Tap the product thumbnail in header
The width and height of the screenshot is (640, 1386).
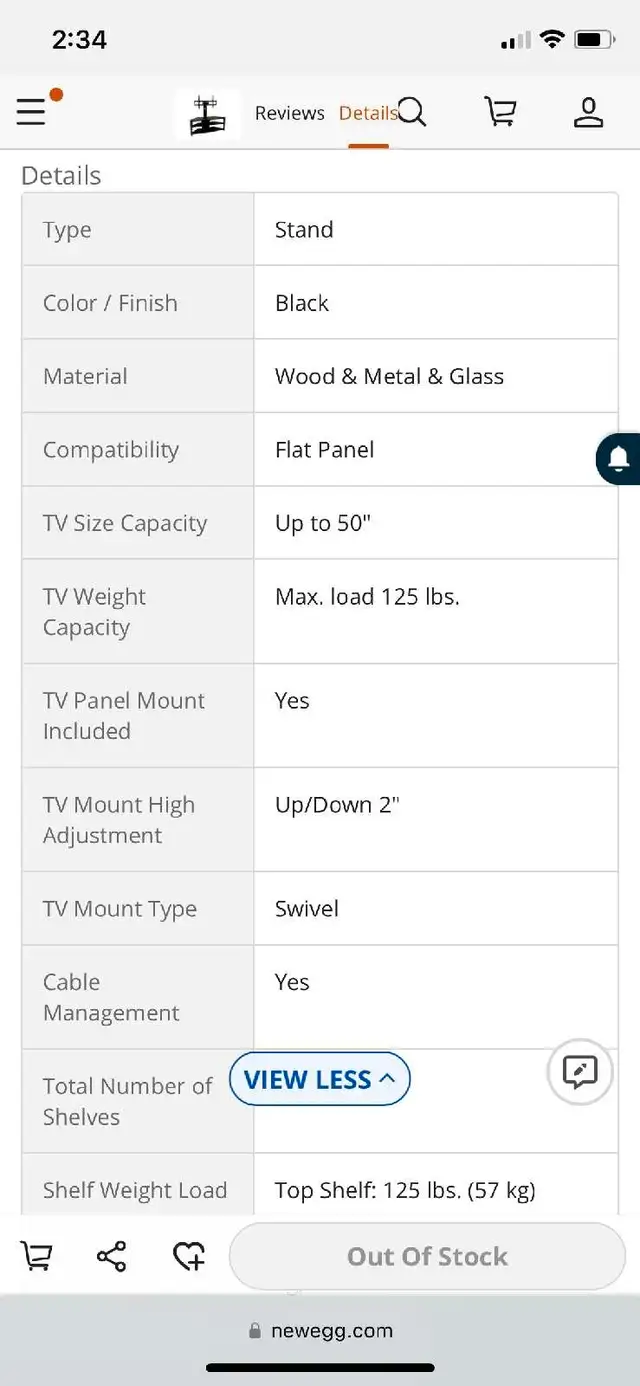point(207,114)
